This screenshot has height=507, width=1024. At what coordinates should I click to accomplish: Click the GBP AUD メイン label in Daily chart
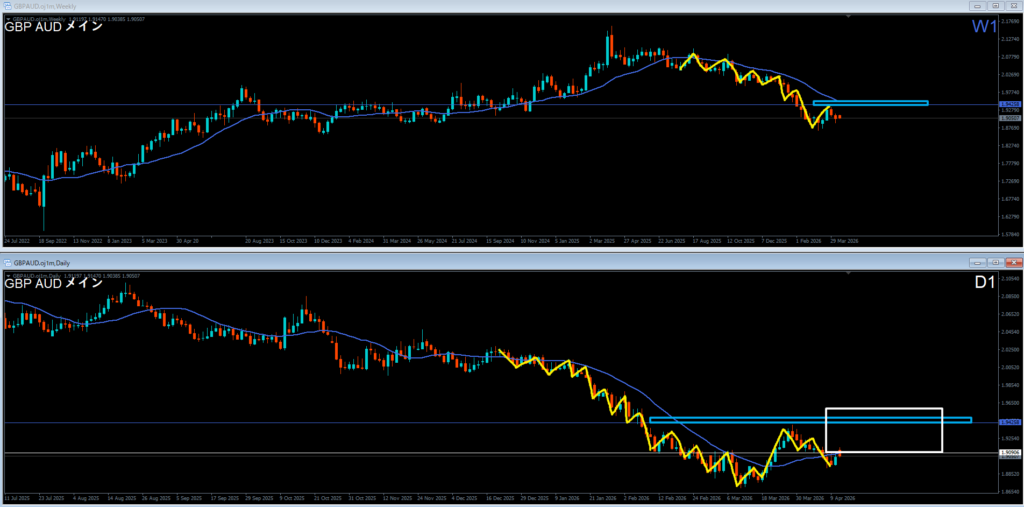tap(54, 284)
